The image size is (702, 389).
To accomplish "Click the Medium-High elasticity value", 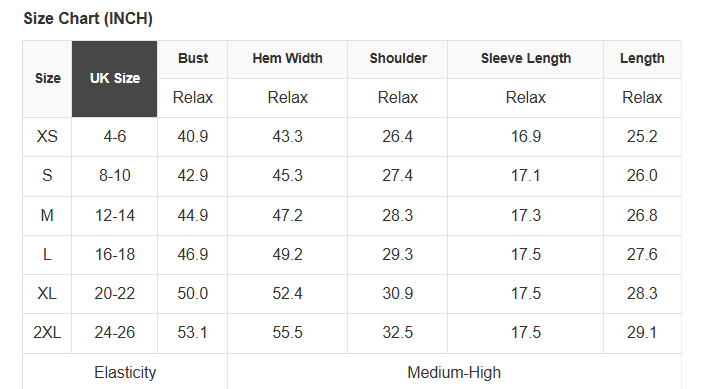I will coord(454,372).
